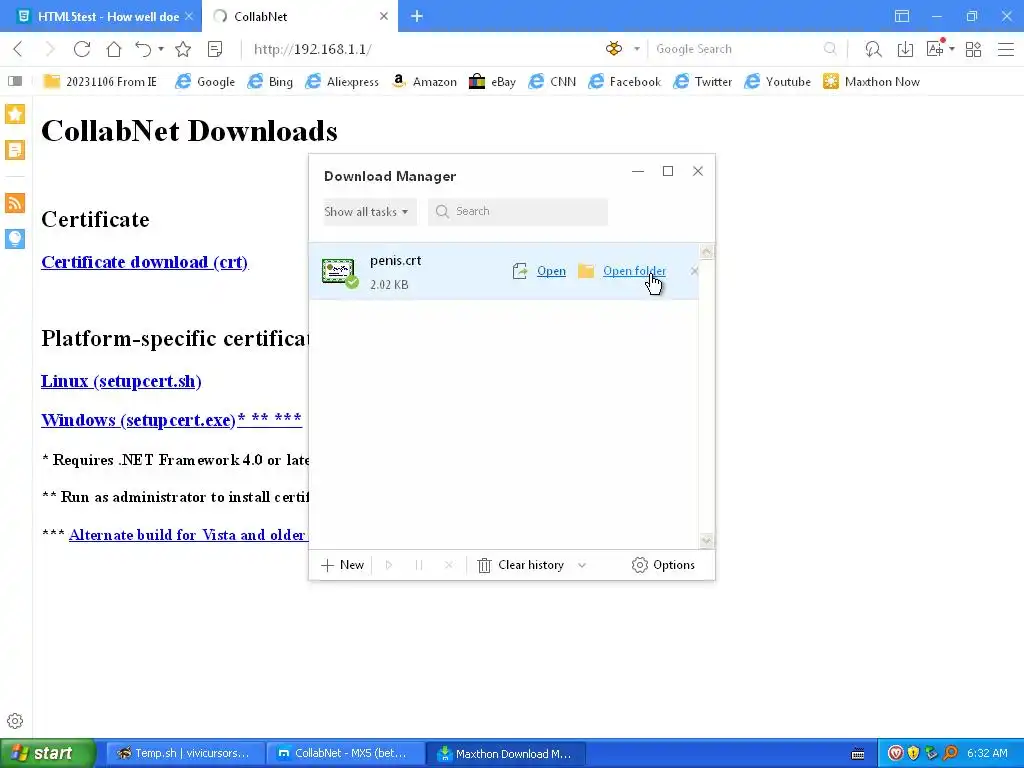Click Open link for the .crt download
Screen dimensions: 1024x768
tap(551, 271)
